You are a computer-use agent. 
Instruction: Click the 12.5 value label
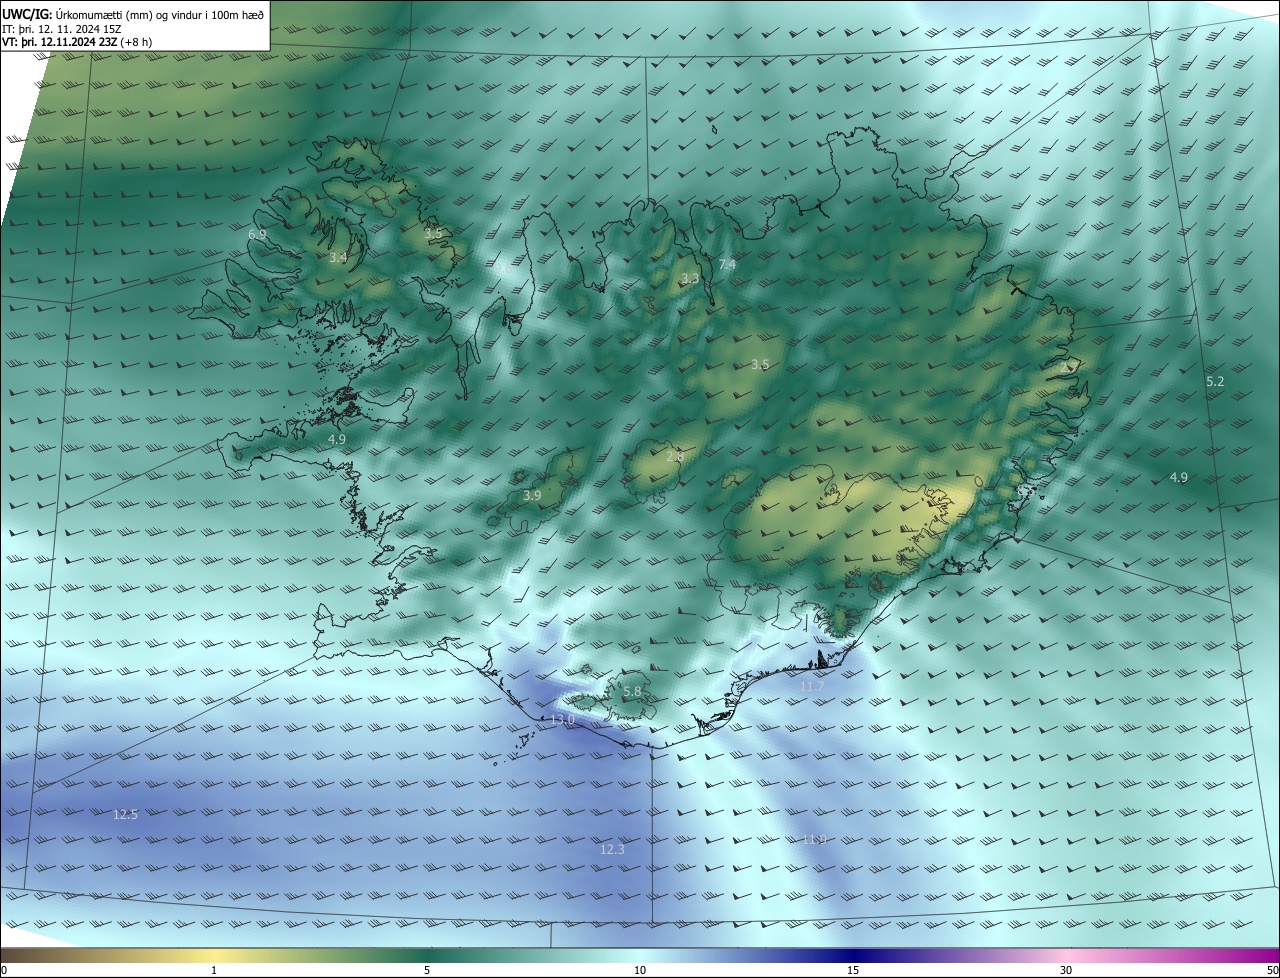tap(125, 815)
